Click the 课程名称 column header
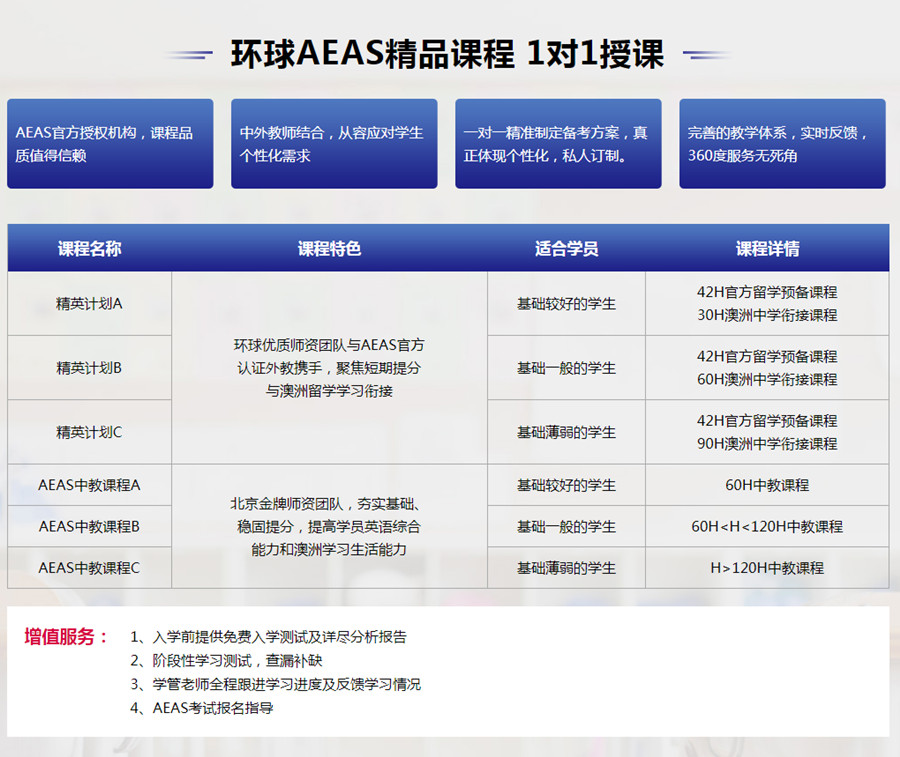 click(89, 249)
